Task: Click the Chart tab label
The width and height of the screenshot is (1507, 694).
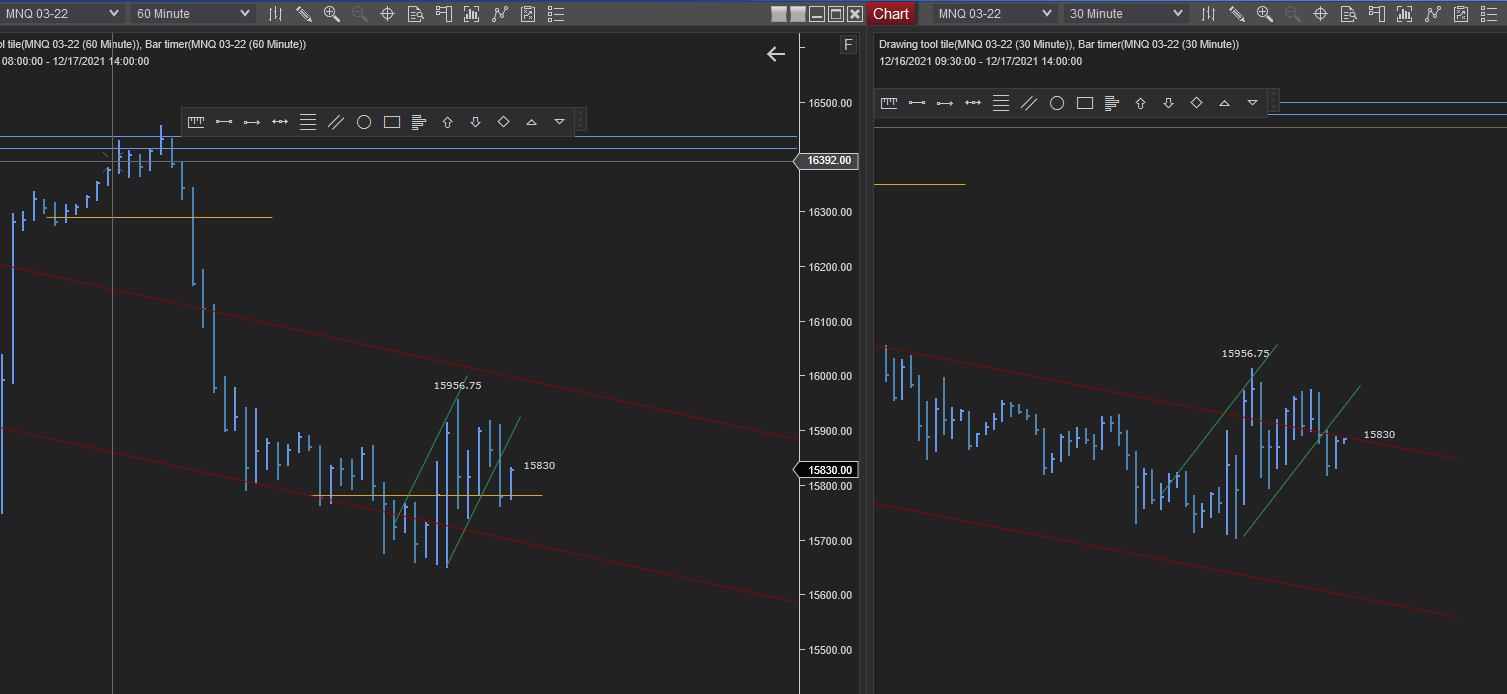Action: point(891,14)
